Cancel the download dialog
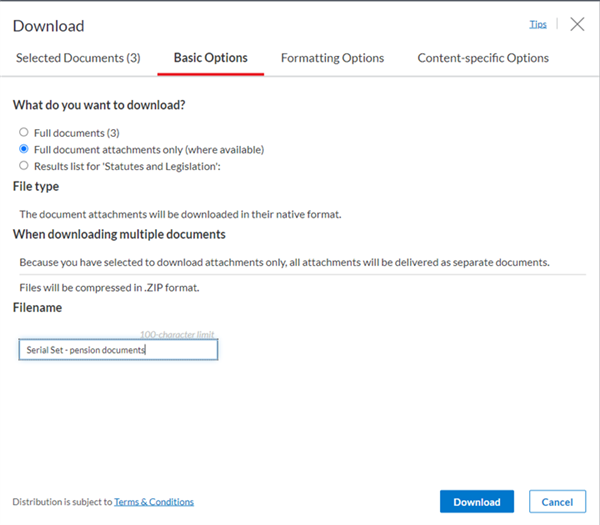 (x=557, y=502)
